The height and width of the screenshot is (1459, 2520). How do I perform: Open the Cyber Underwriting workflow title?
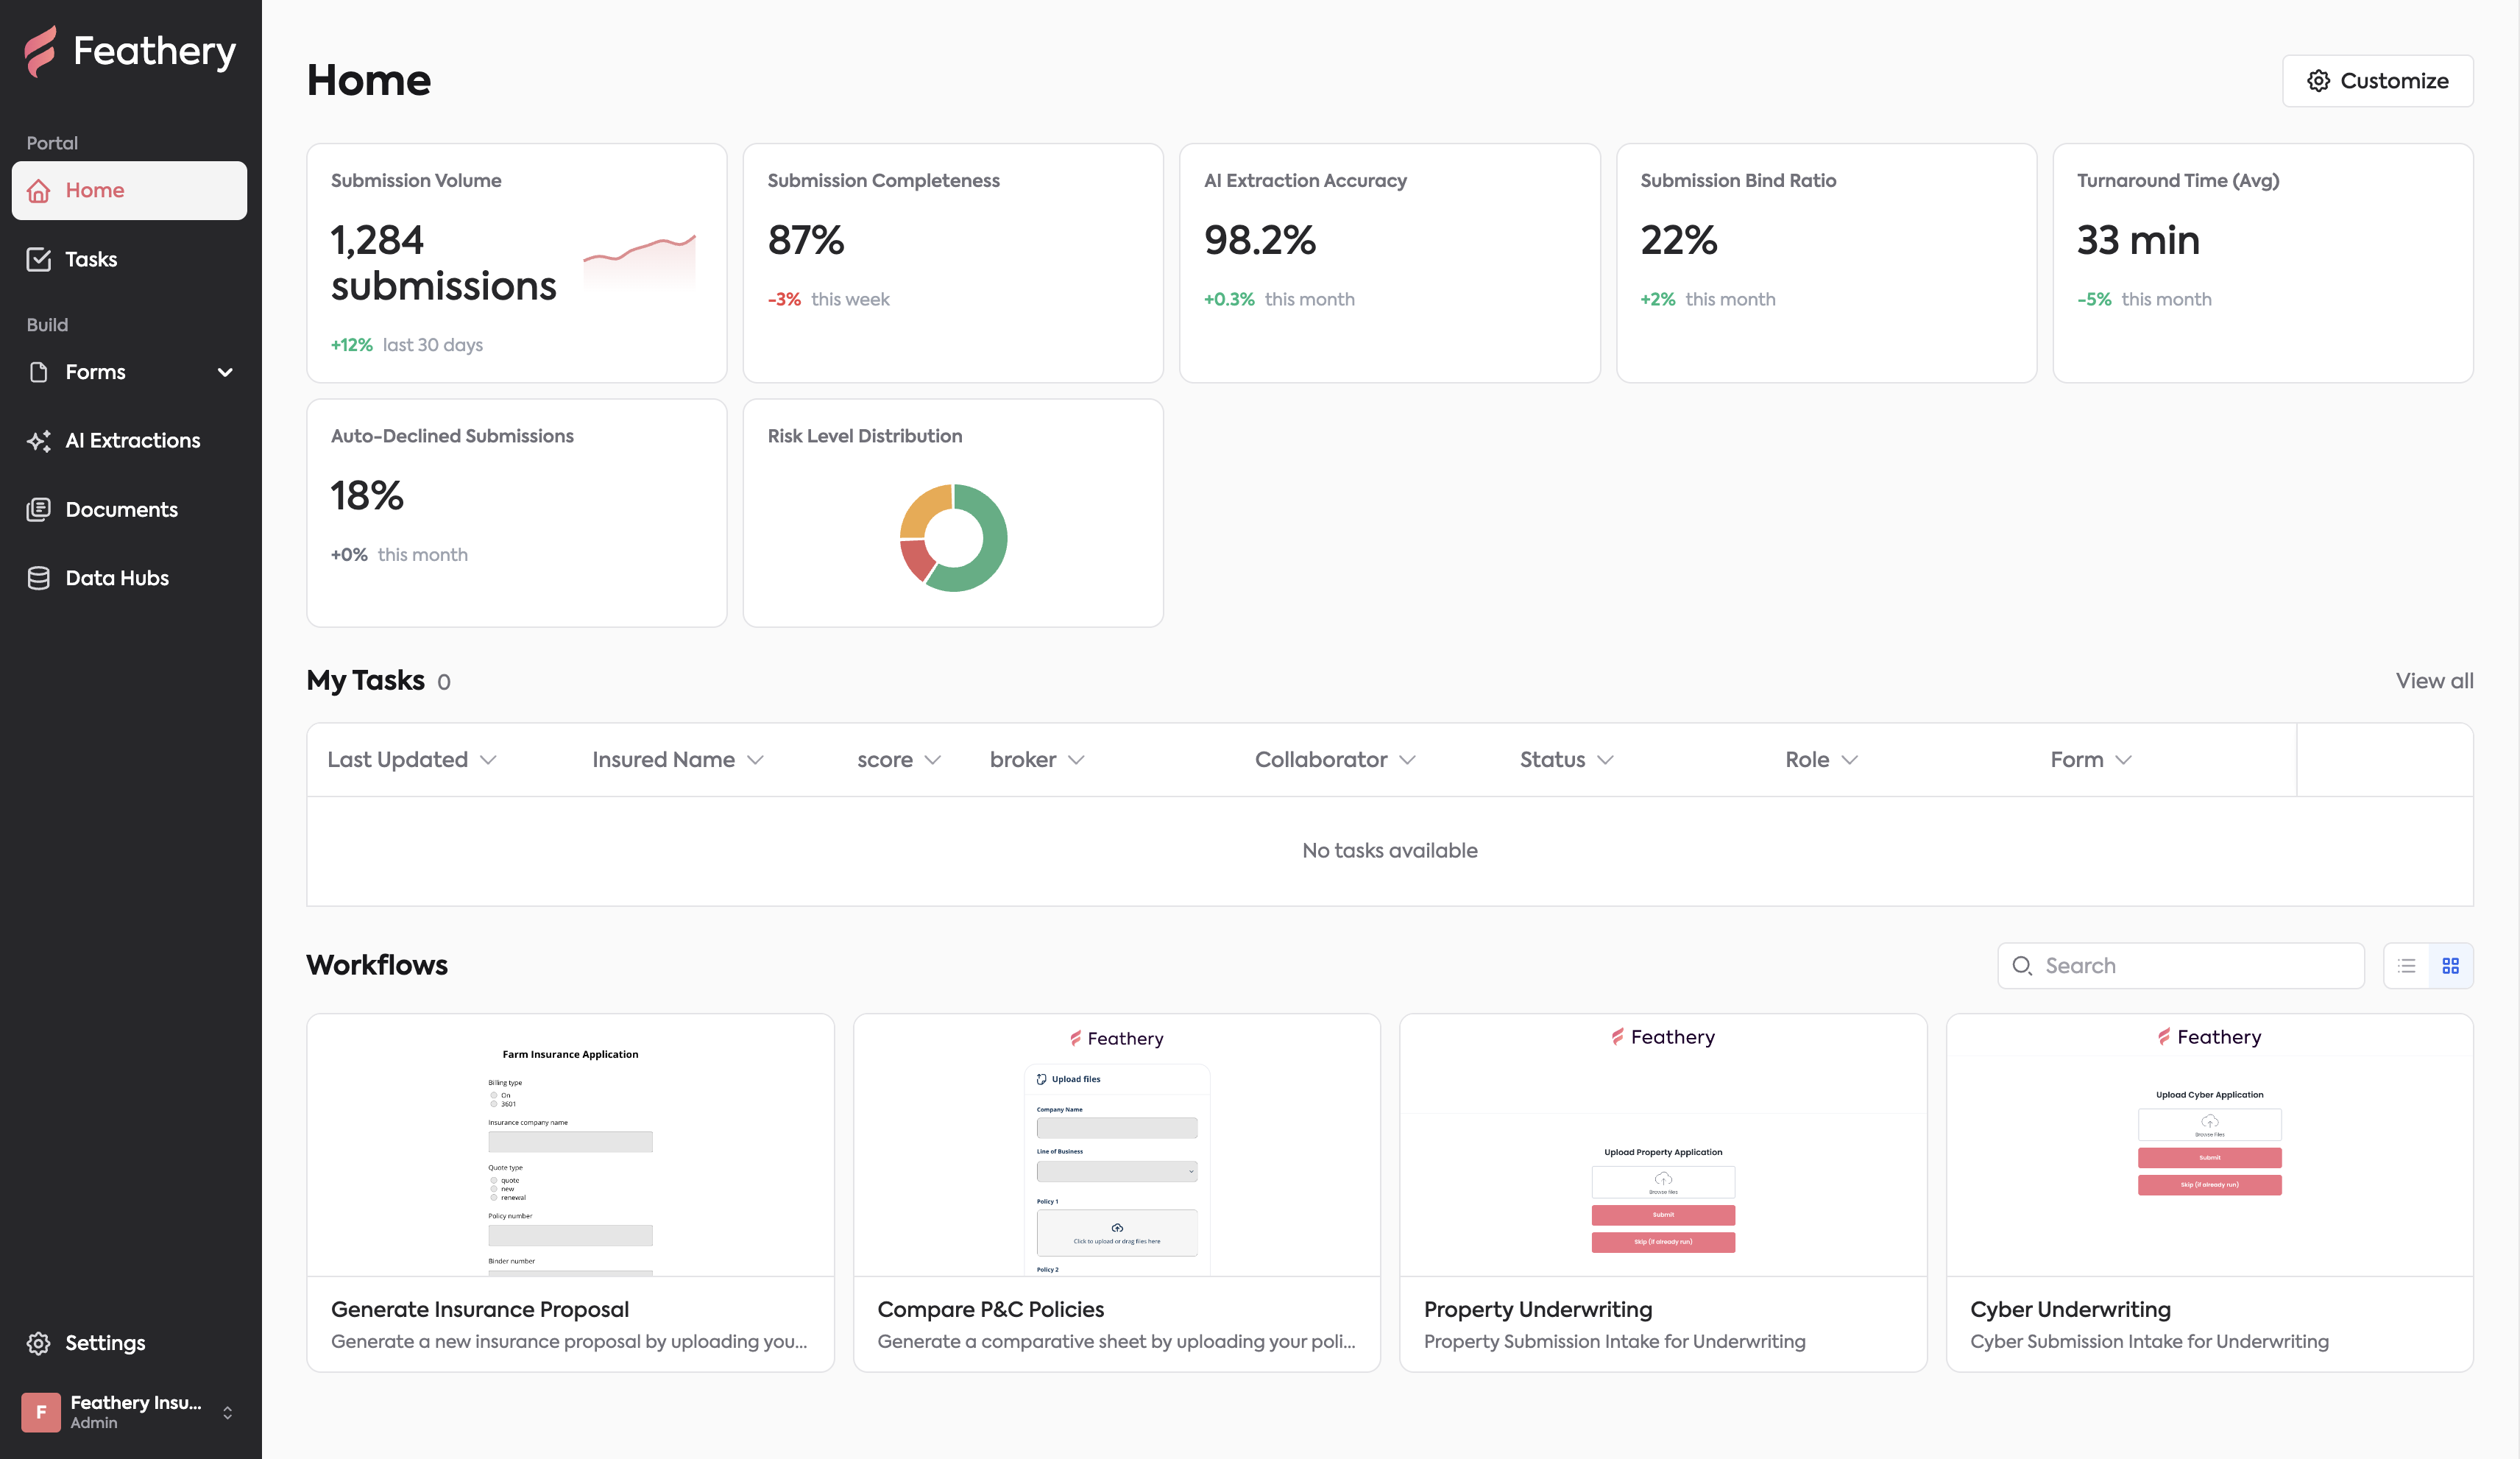[2070, 1309]
